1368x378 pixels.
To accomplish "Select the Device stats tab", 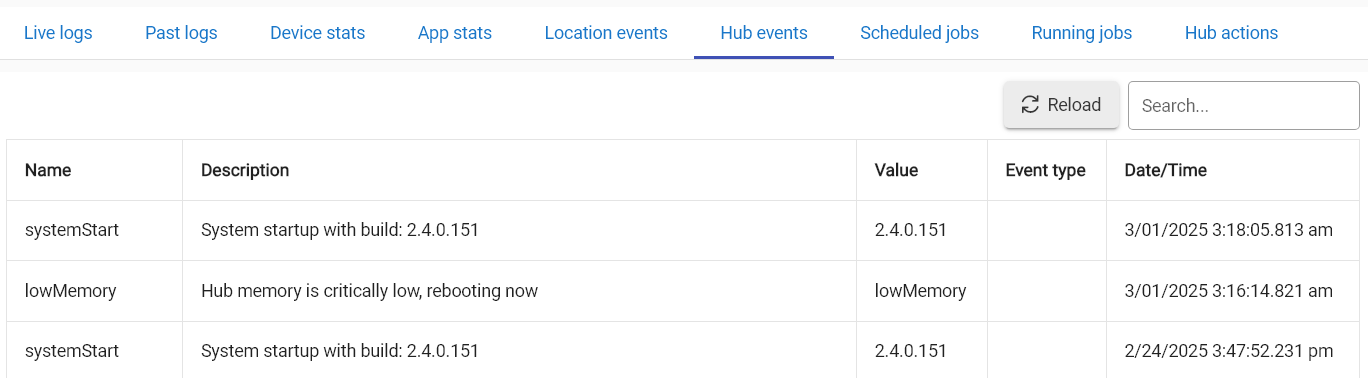I will pyautogui.click(x=318, y=33).
